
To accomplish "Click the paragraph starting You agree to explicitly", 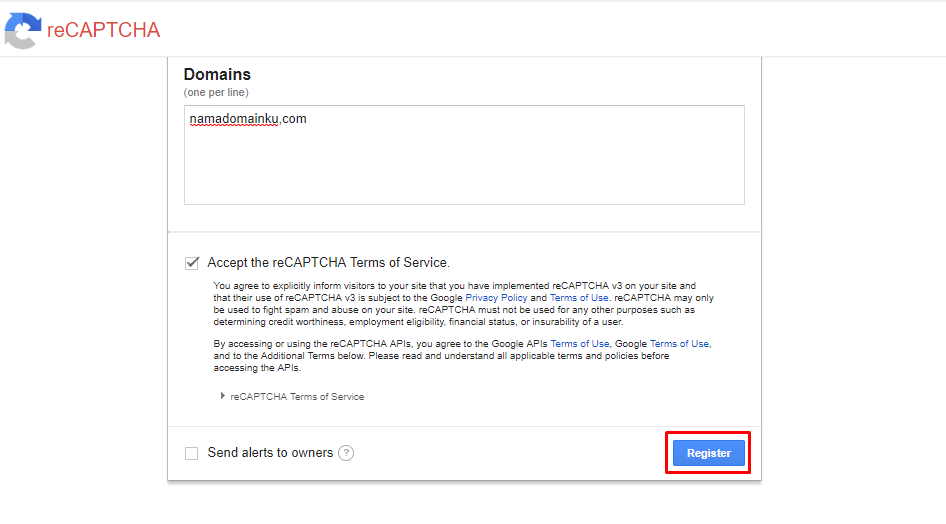I will point(463,304).
